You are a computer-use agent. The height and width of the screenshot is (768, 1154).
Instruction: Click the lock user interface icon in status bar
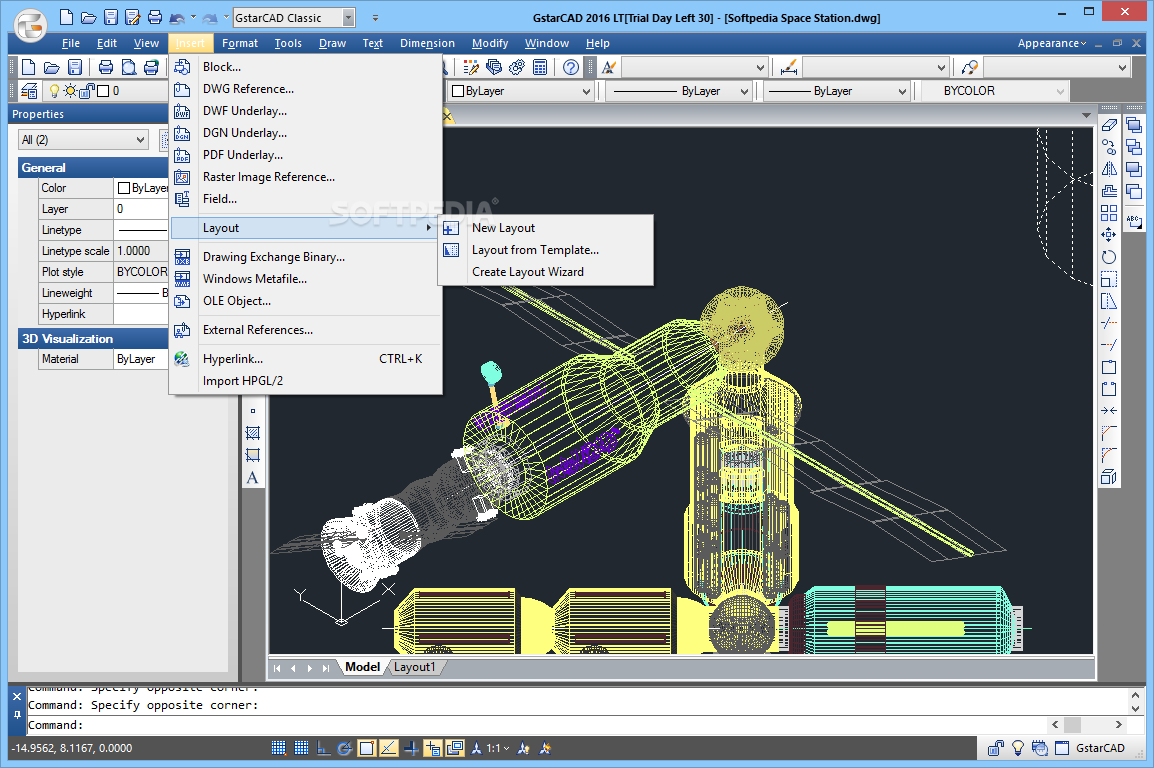click(996, 748)
